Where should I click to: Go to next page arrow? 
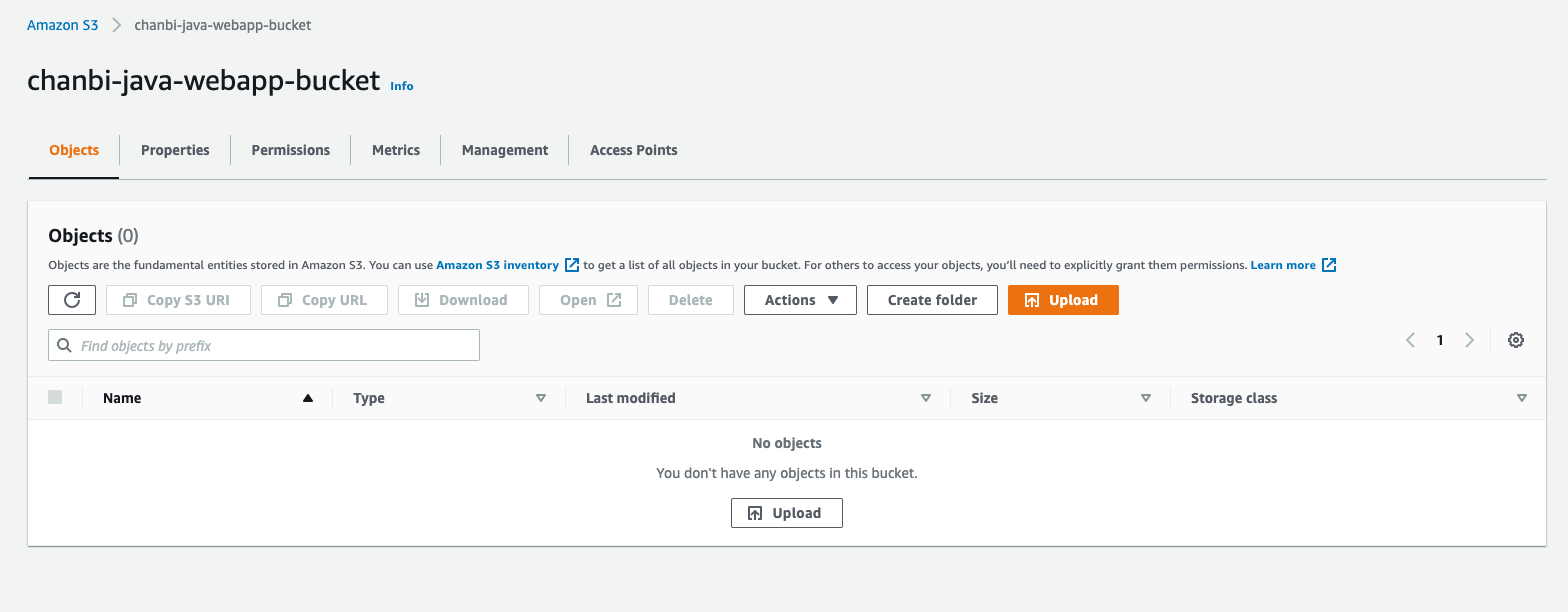tap(1469, 340)
